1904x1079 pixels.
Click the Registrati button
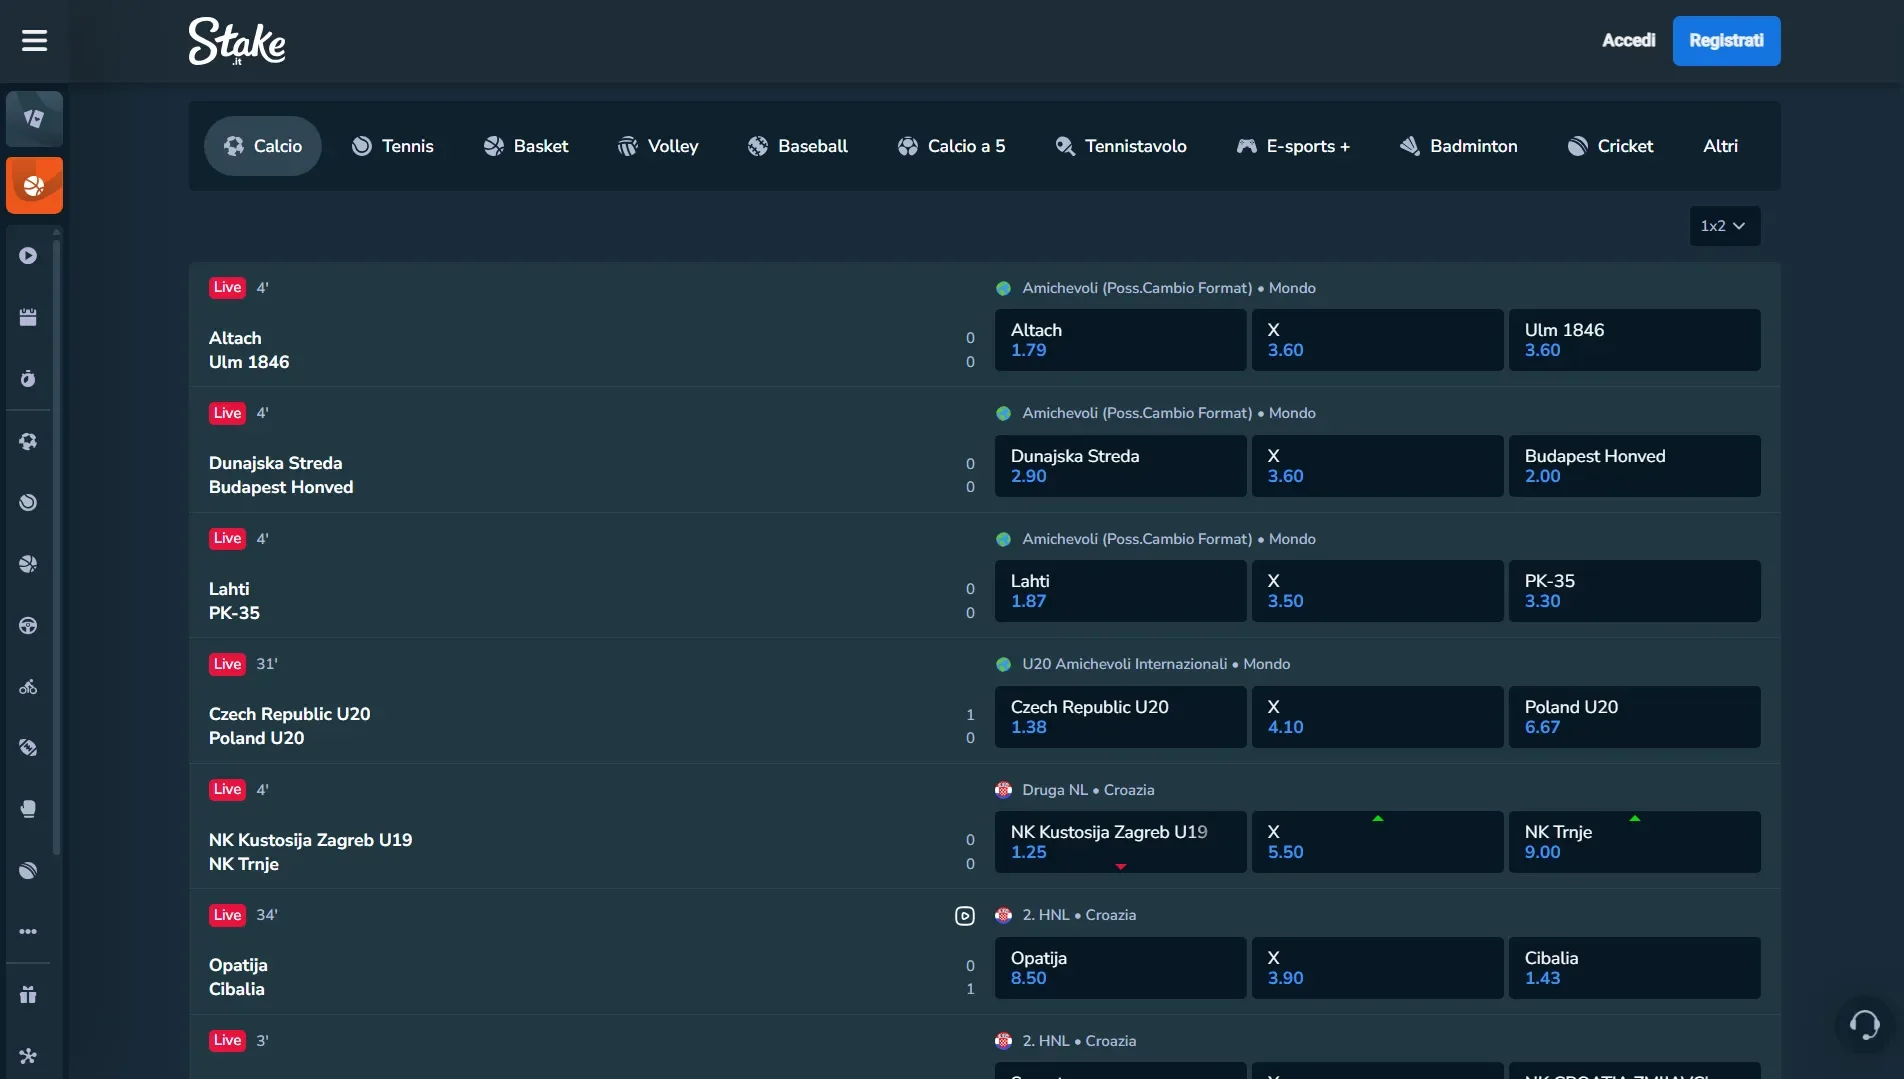coord(1725,41)
